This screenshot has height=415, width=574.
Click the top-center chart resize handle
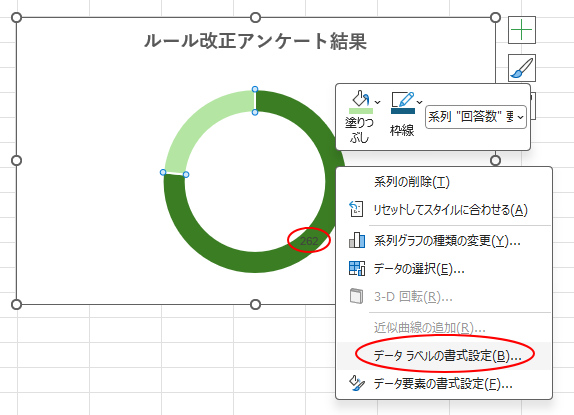pos(255,17)
